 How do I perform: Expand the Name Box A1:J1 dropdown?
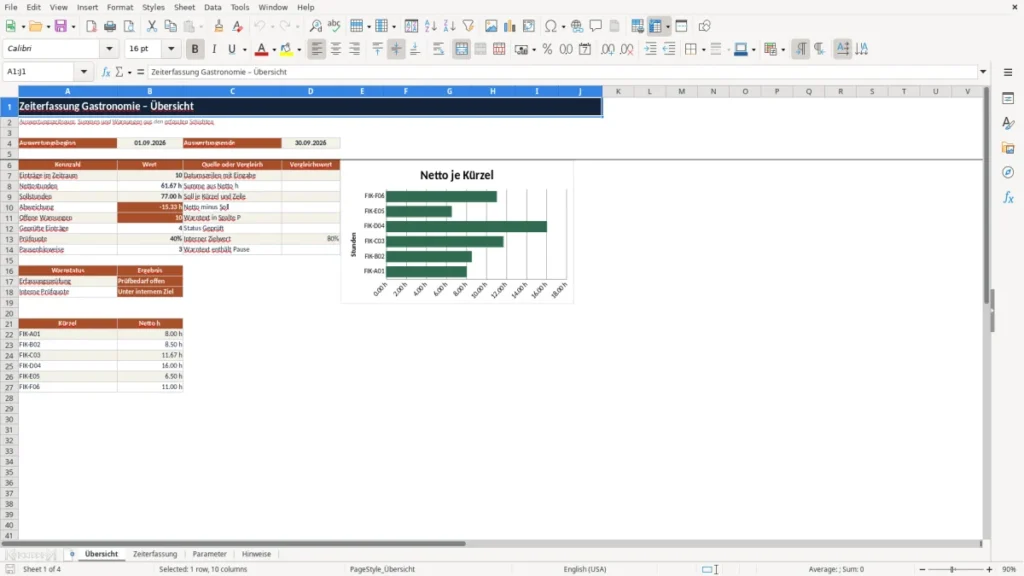(84, 72)
